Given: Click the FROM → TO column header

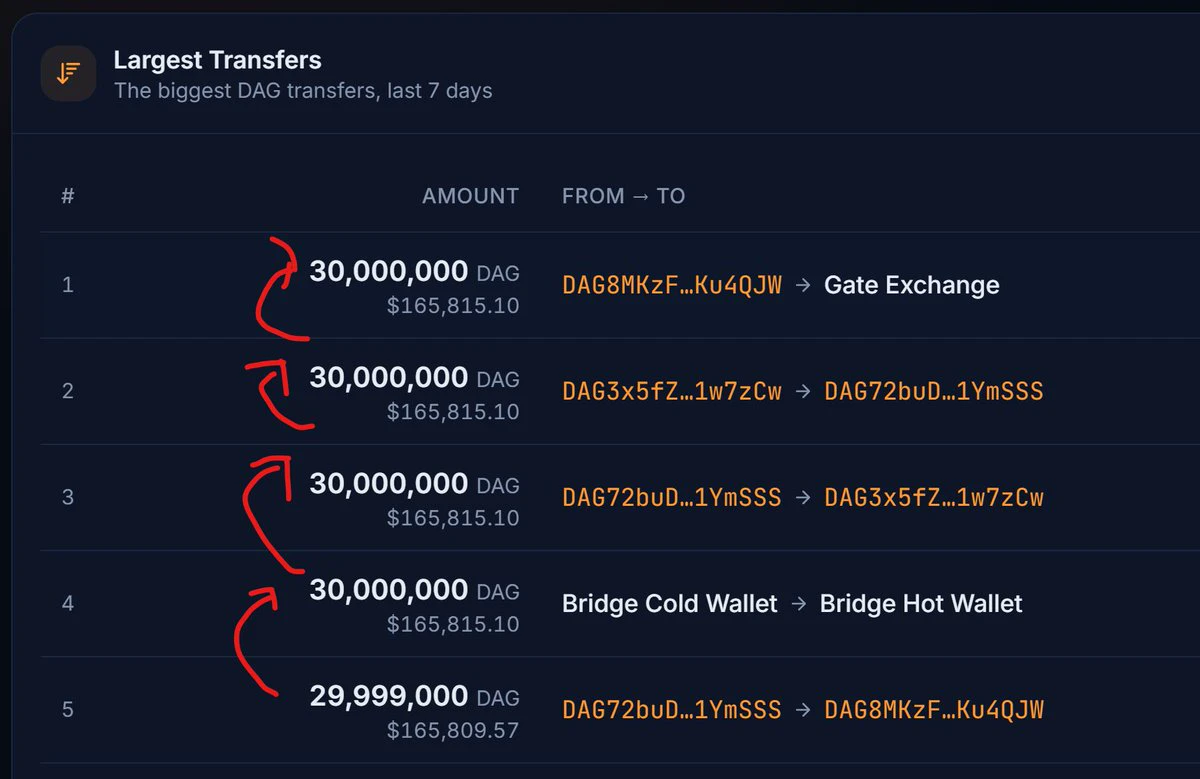Looking at the screenshot, I should click(x=624, y=196).
